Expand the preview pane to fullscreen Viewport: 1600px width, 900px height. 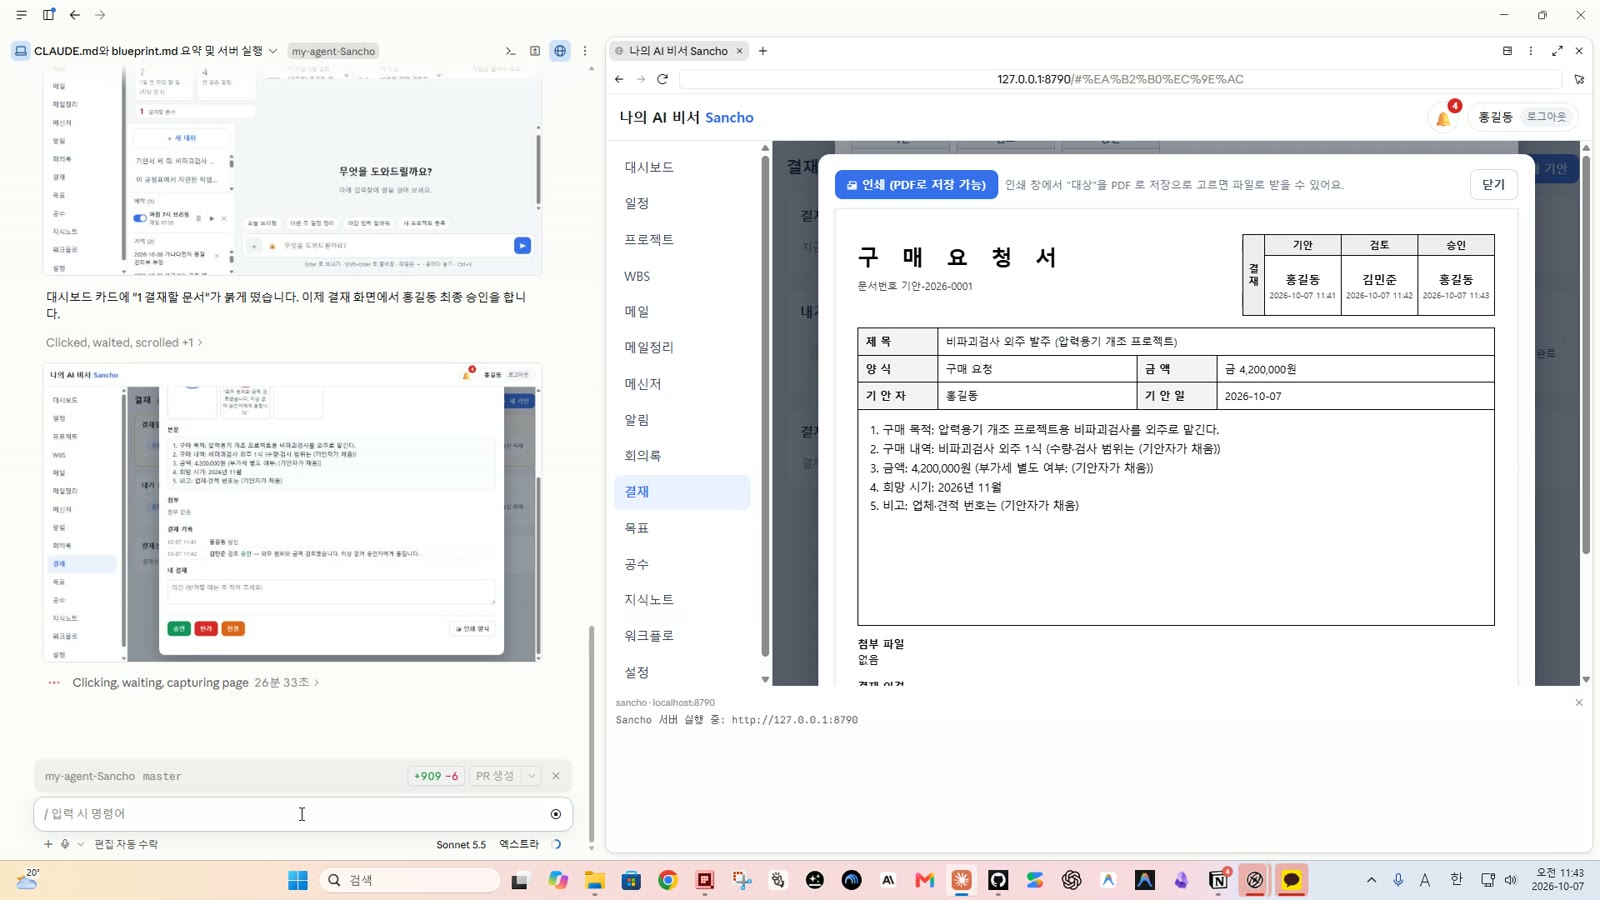pyautogui.click(x=1557, y=51)
